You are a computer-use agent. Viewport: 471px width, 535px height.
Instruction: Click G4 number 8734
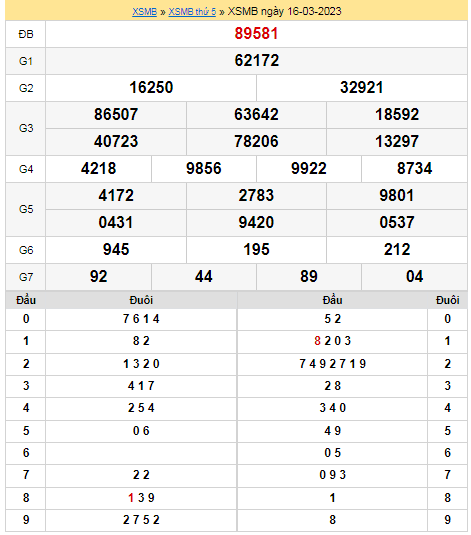(414, 168)
